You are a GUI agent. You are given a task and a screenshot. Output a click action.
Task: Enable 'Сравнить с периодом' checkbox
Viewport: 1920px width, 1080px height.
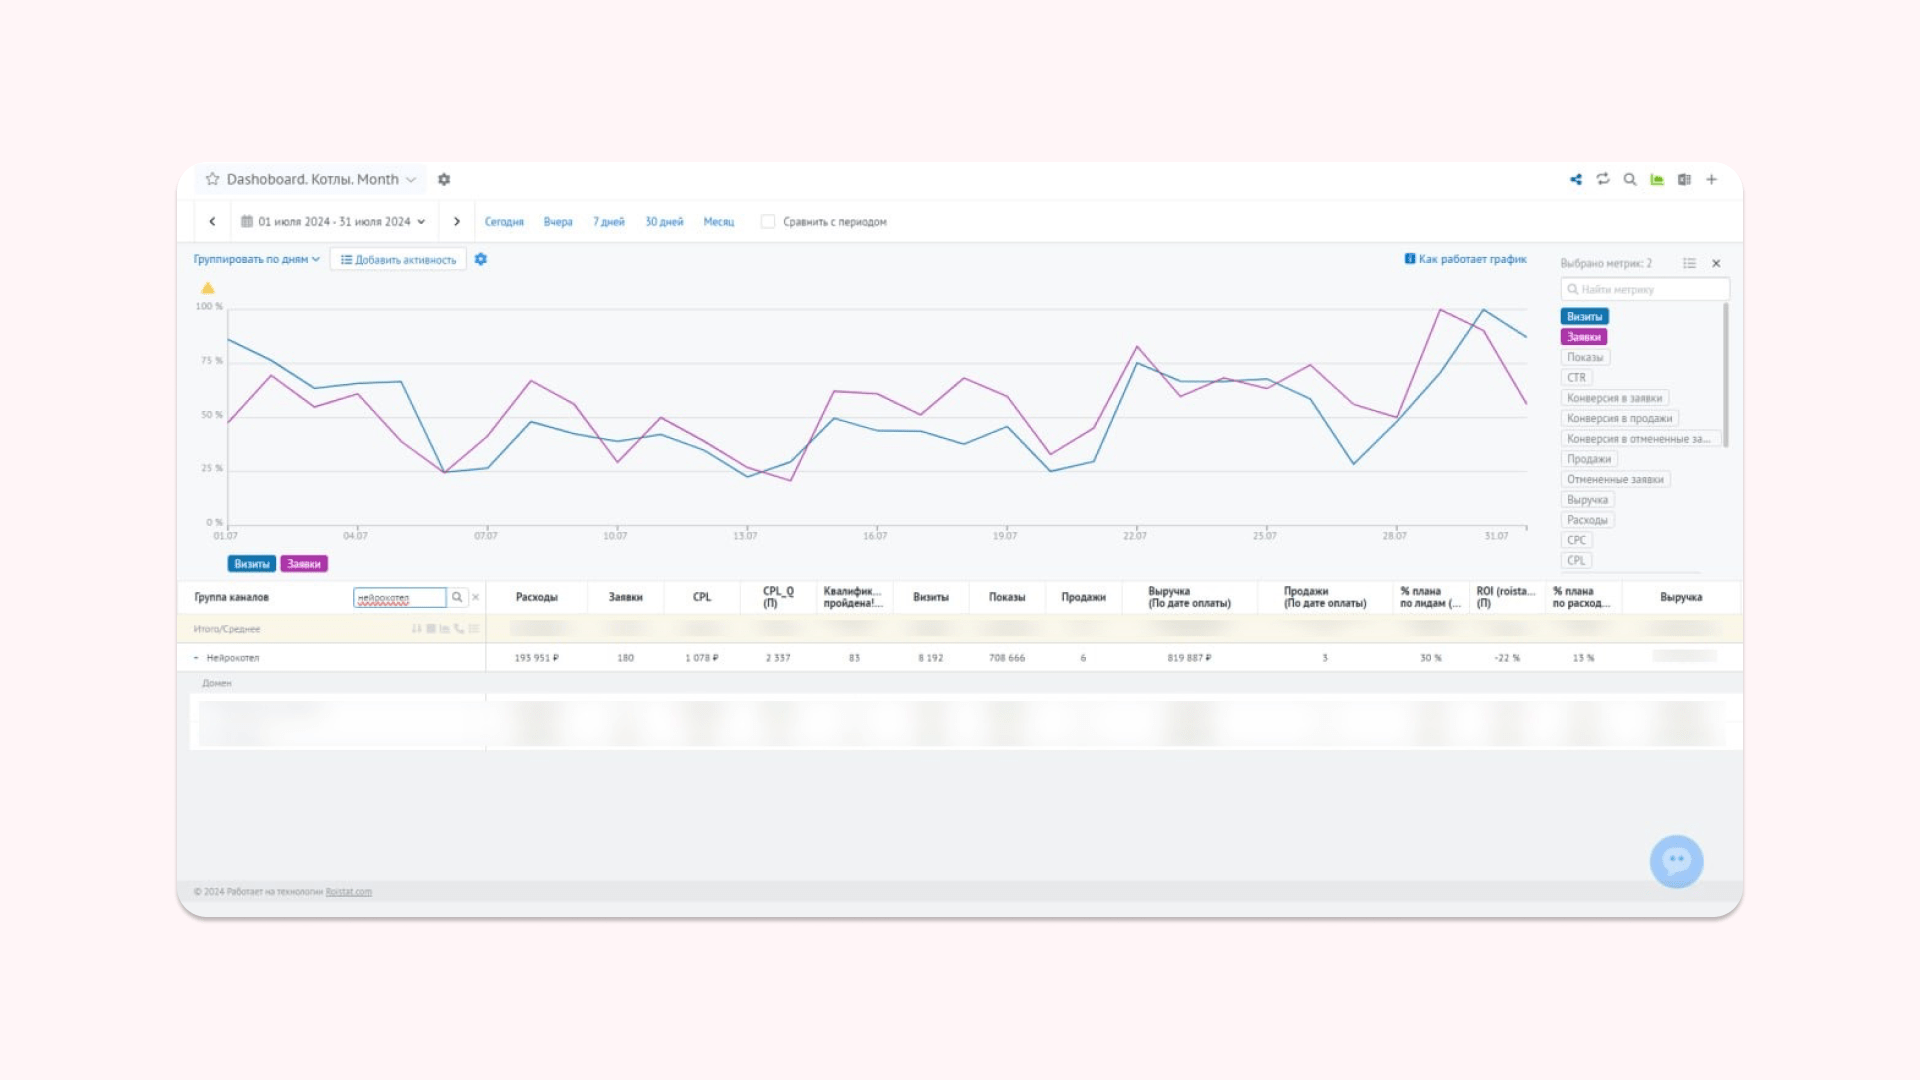point(768,222)
